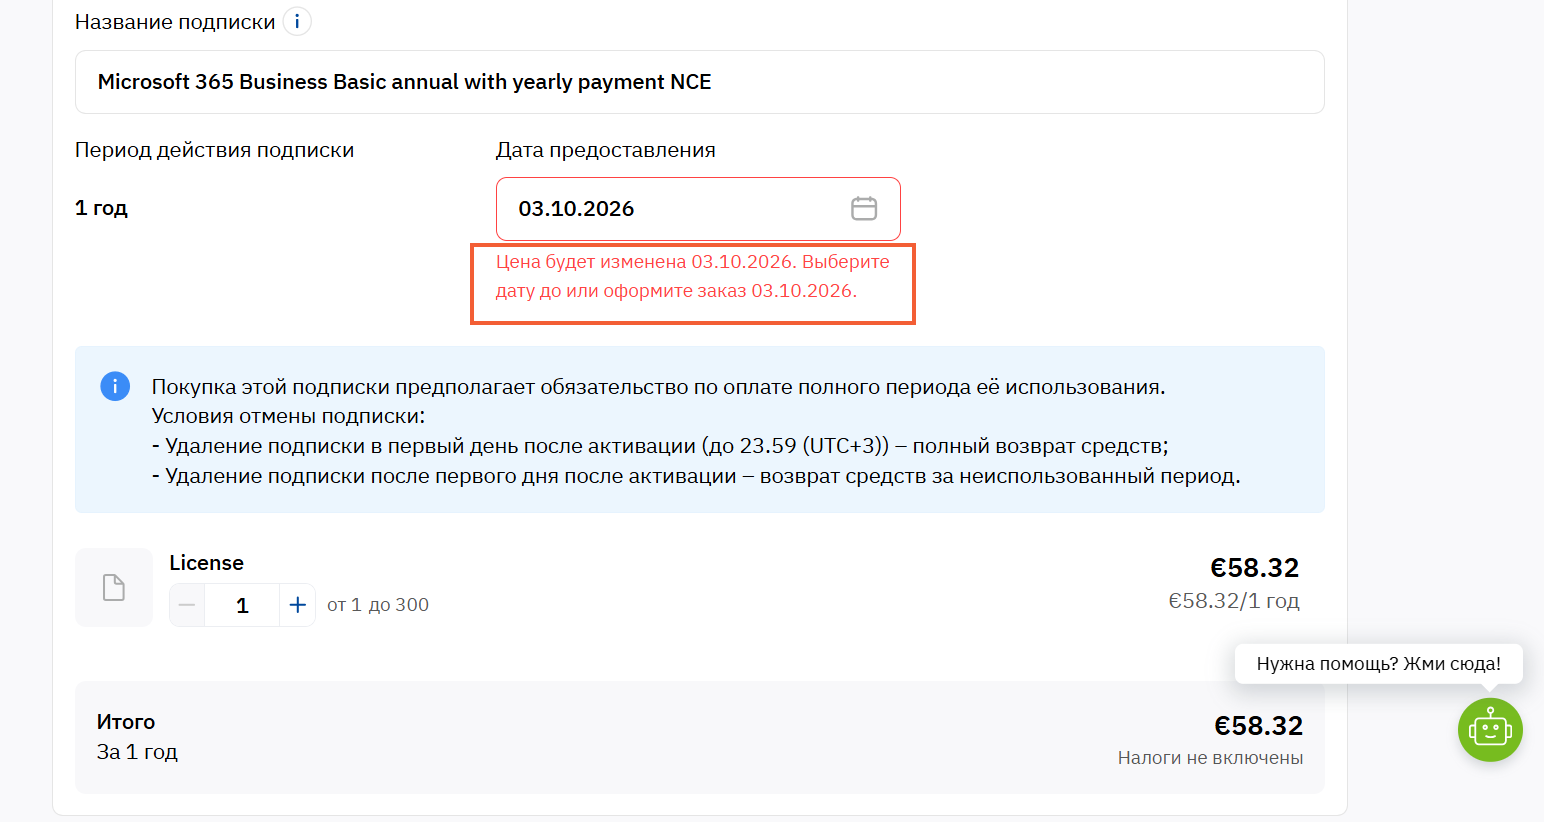Click the subscription name field Microsoft 365 Business Basic
This screenshot has width=1544, height=822.
(x=700, y=82)
